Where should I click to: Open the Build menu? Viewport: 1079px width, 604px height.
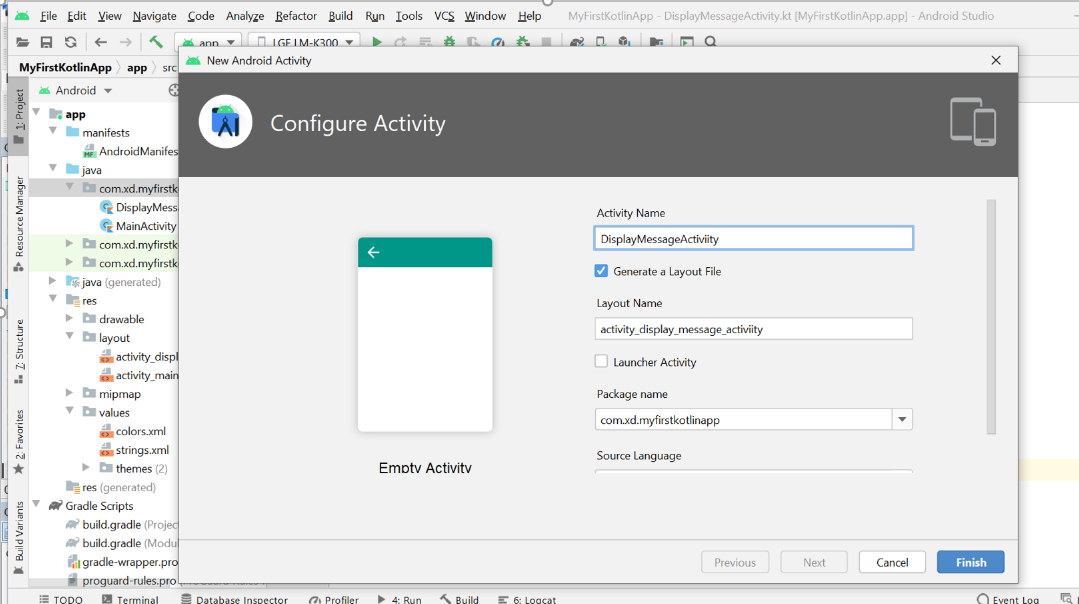coord(340,16)
